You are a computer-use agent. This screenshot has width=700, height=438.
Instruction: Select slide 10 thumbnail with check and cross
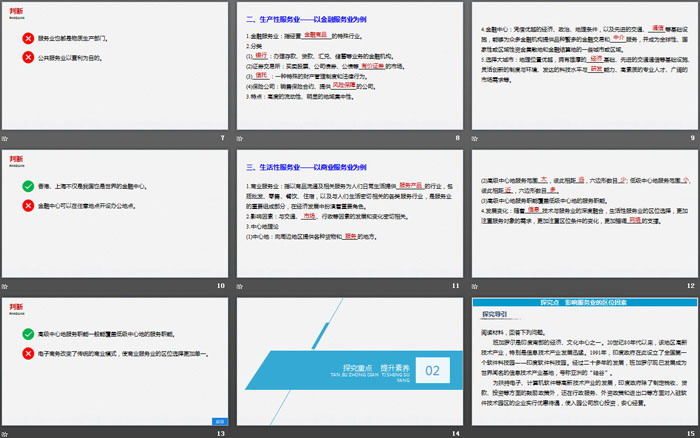coord(115,214)
